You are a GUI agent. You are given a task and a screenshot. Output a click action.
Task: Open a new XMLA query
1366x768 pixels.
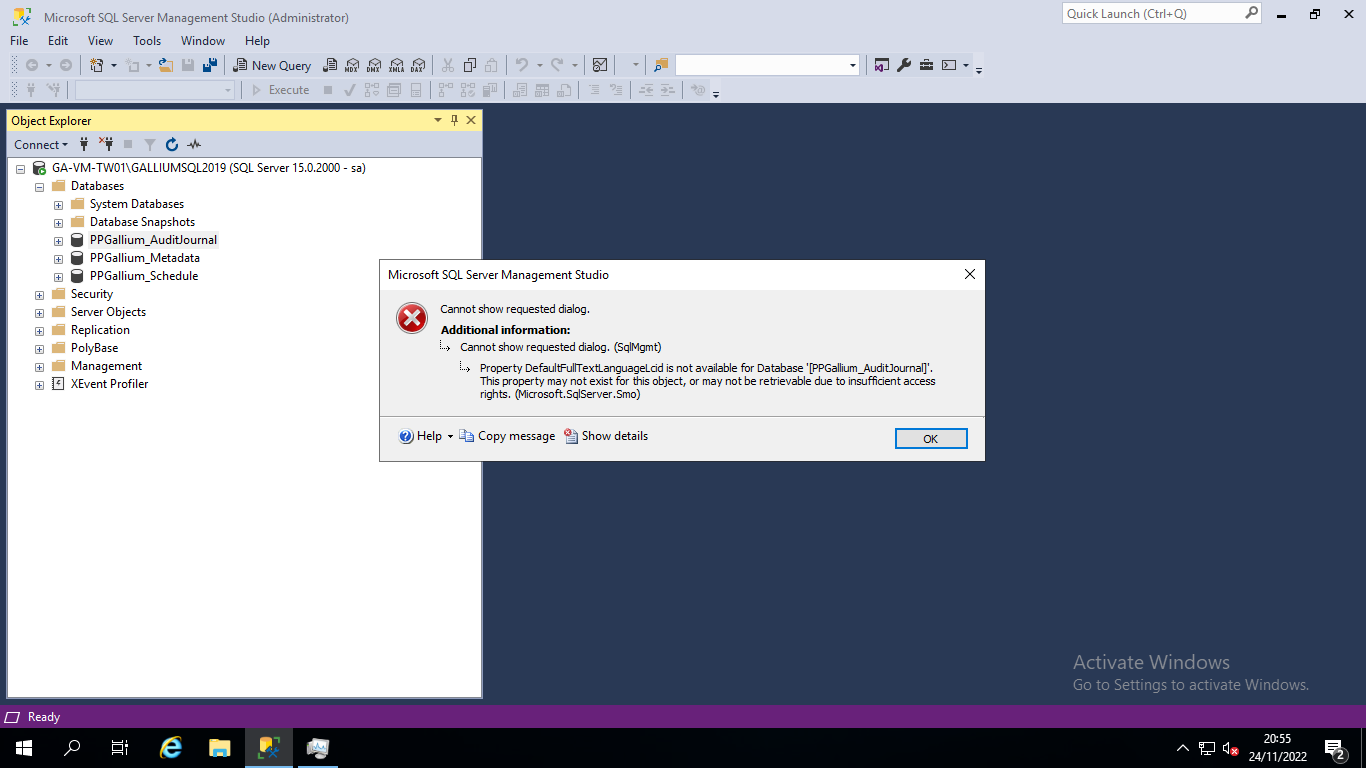396,65
